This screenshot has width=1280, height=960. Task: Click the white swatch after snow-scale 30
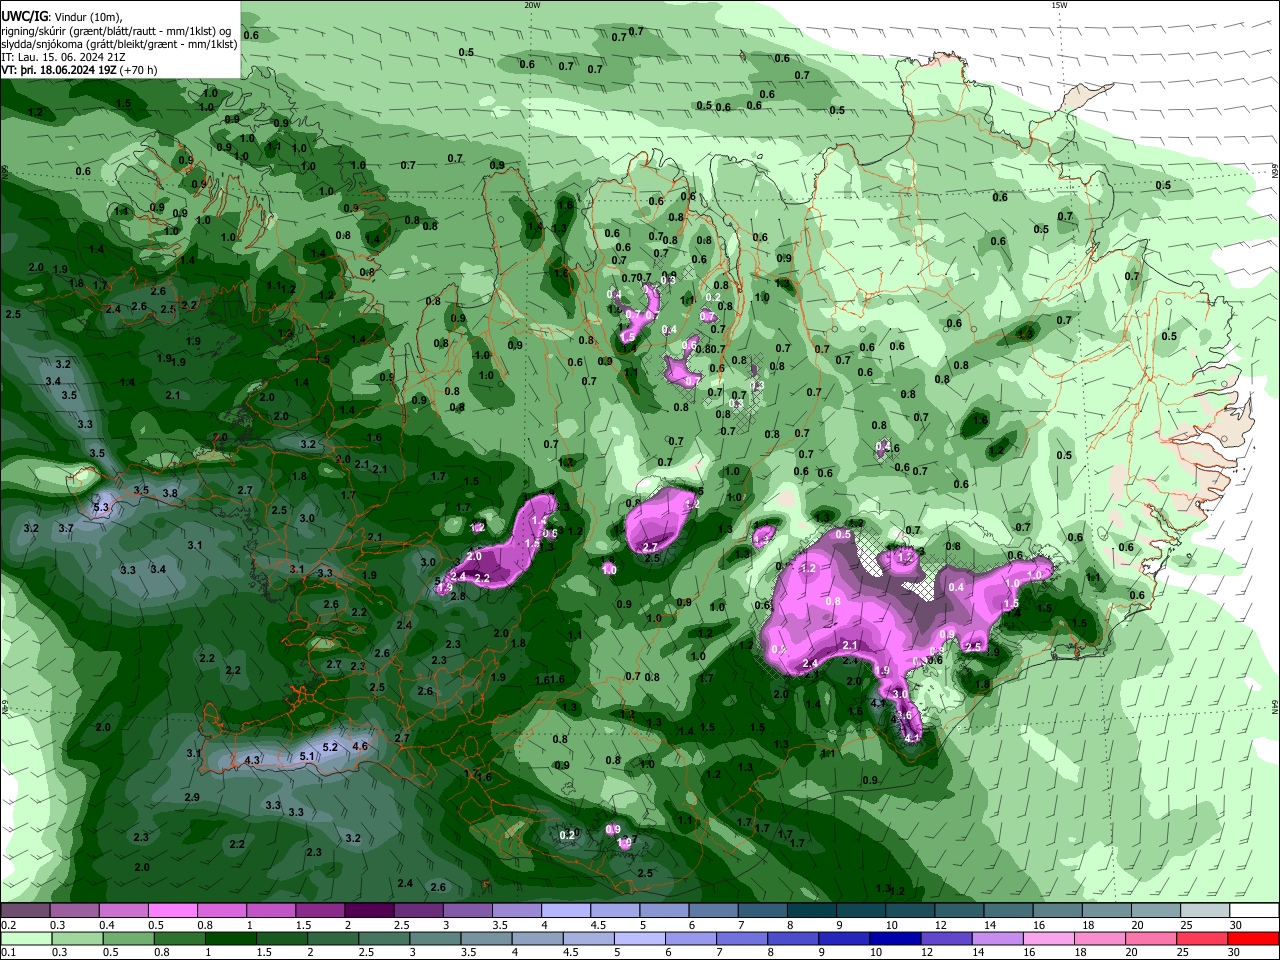1254,910
